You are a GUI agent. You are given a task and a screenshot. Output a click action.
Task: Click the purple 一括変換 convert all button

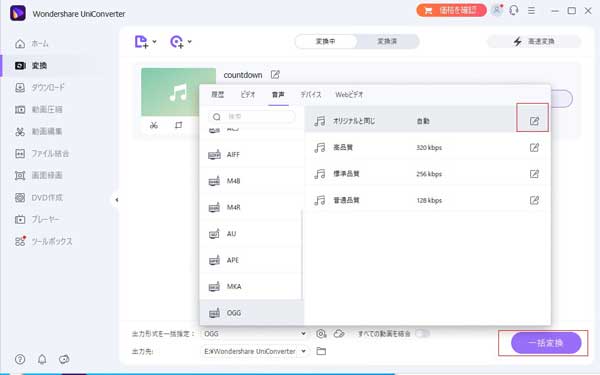click(546, 343)
